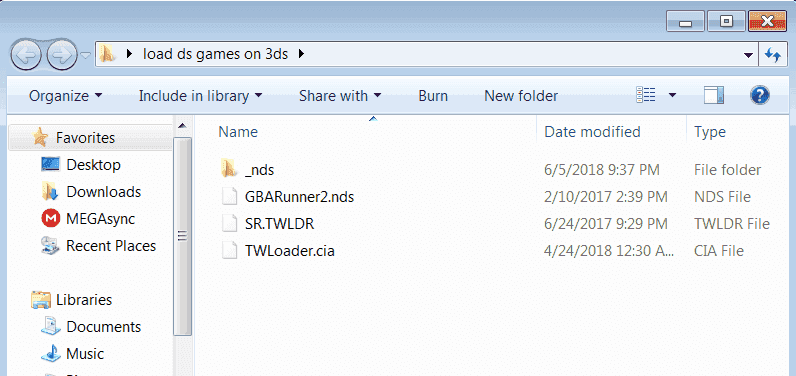Toggle the preview pane
The image size is (796, 376).
click(714, 95)
